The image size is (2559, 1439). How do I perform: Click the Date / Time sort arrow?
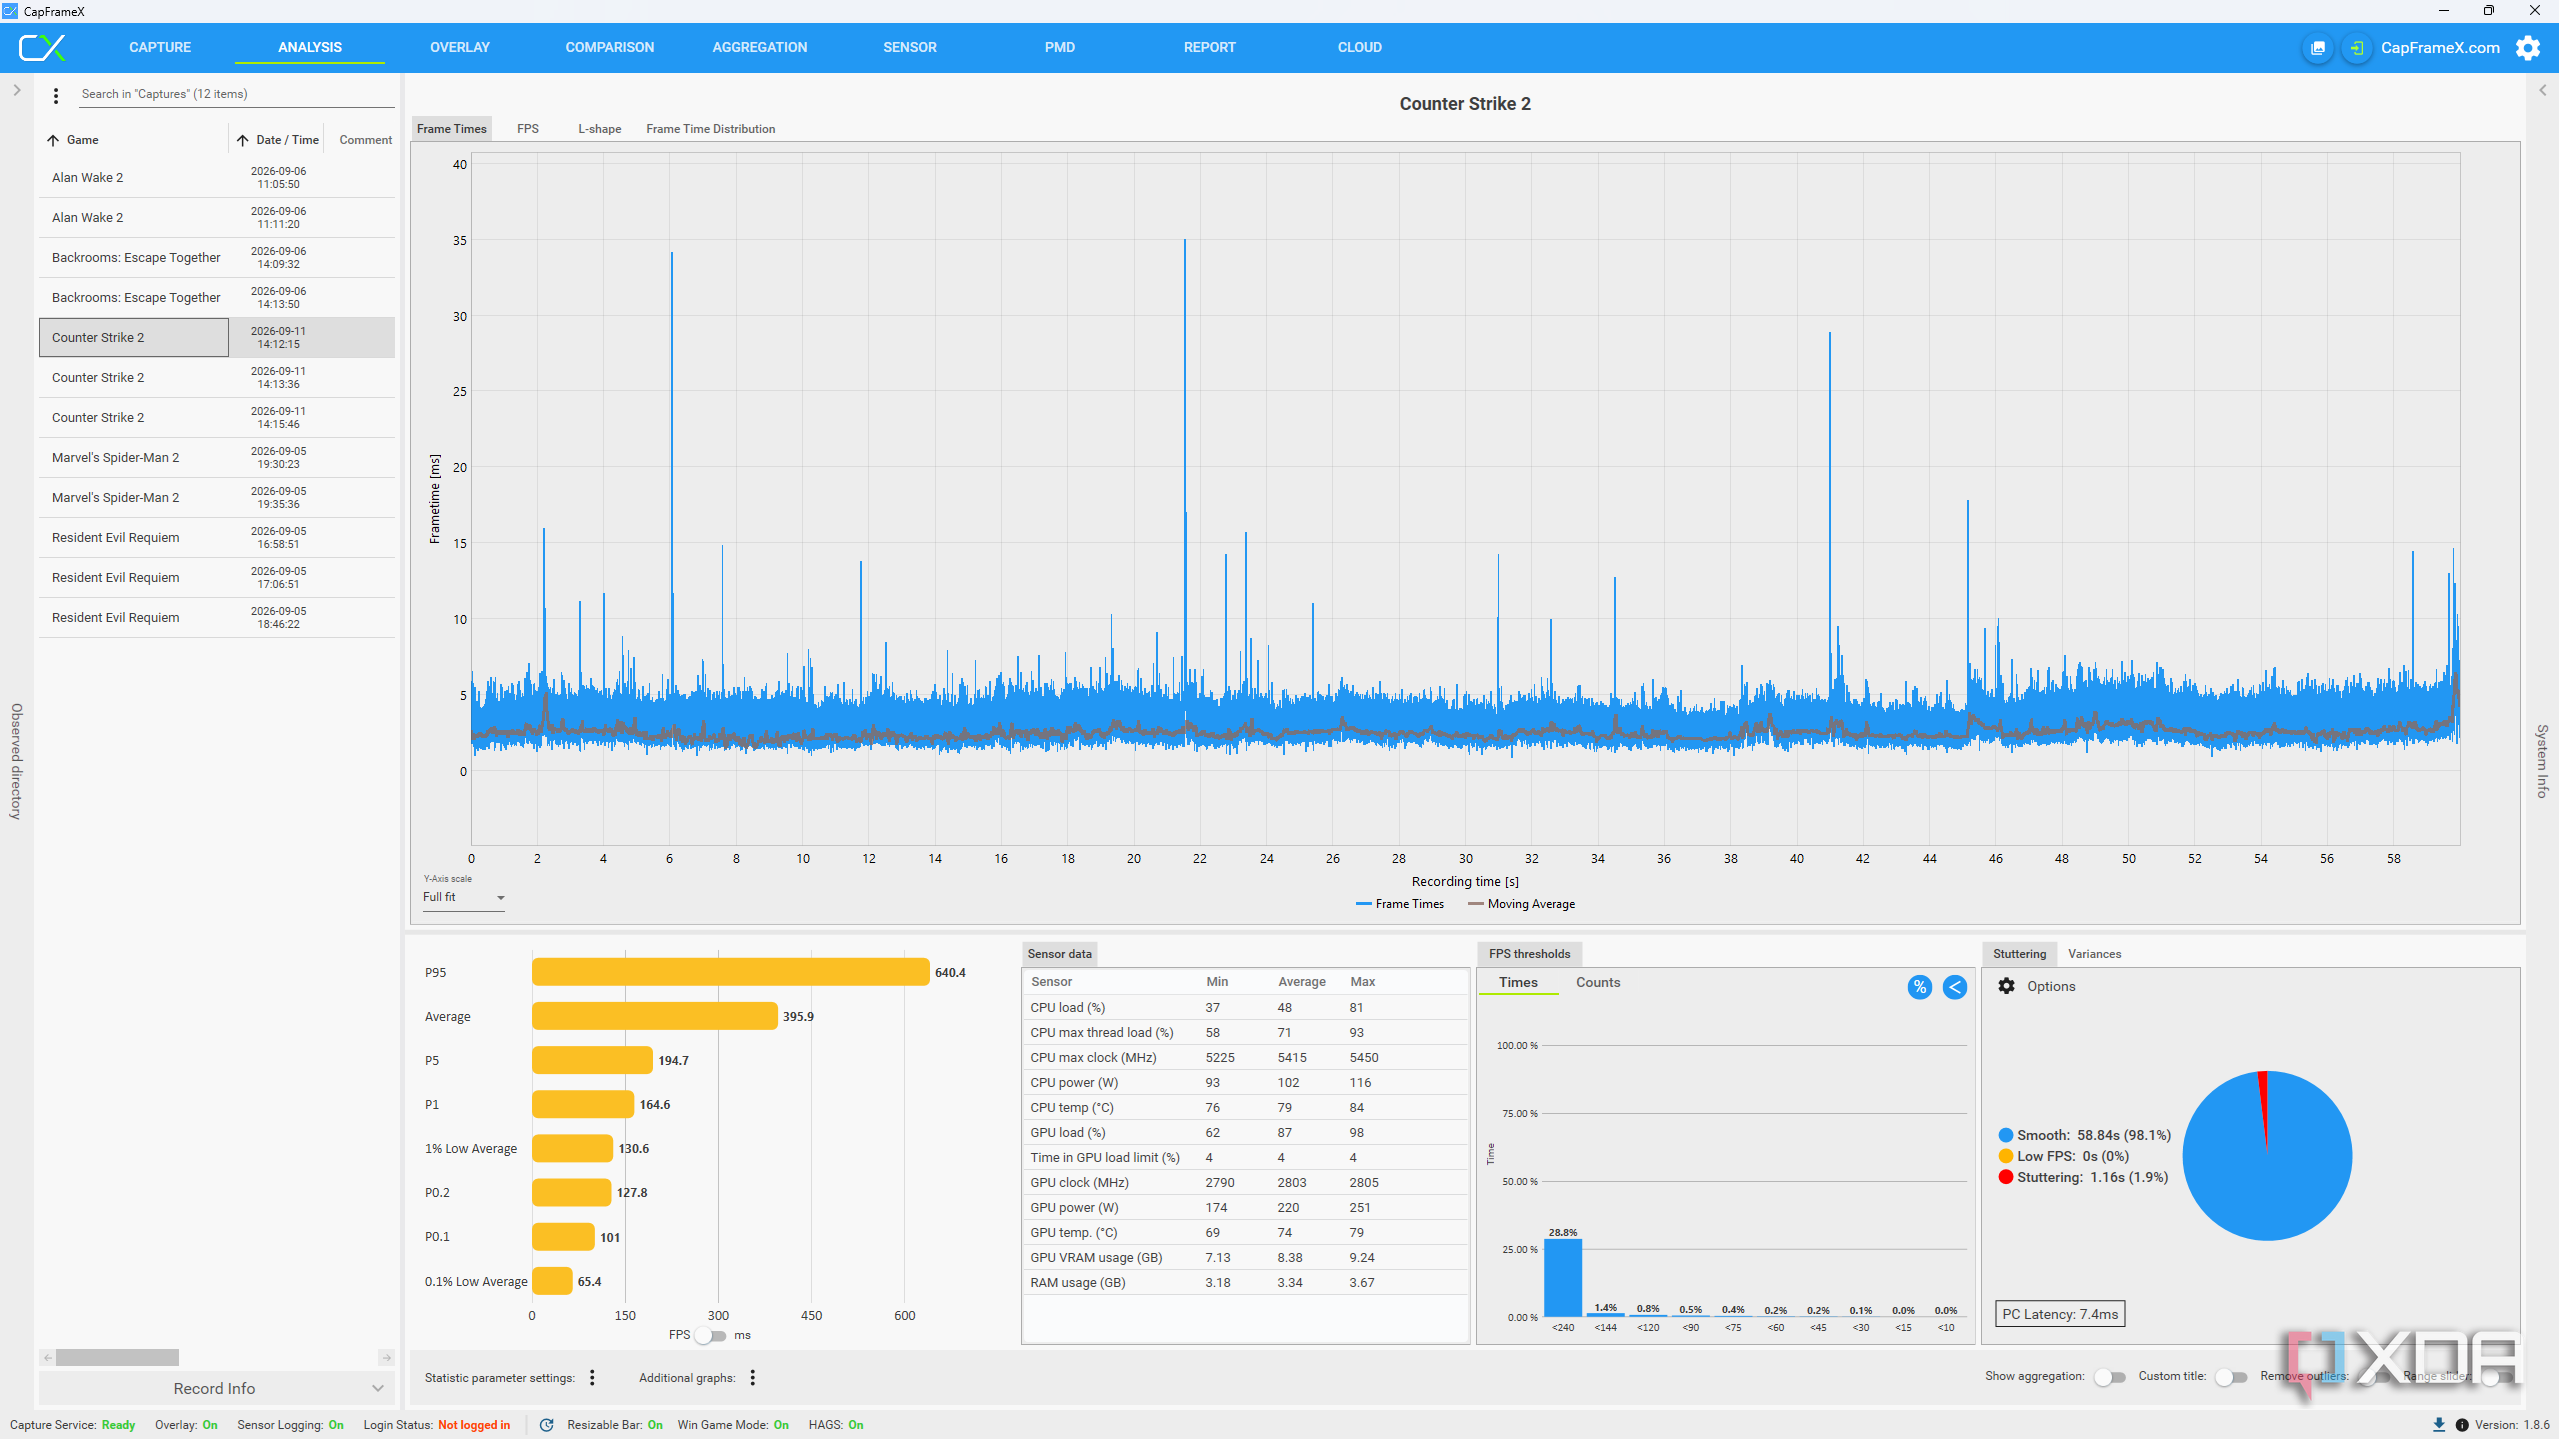pos(243,140)
